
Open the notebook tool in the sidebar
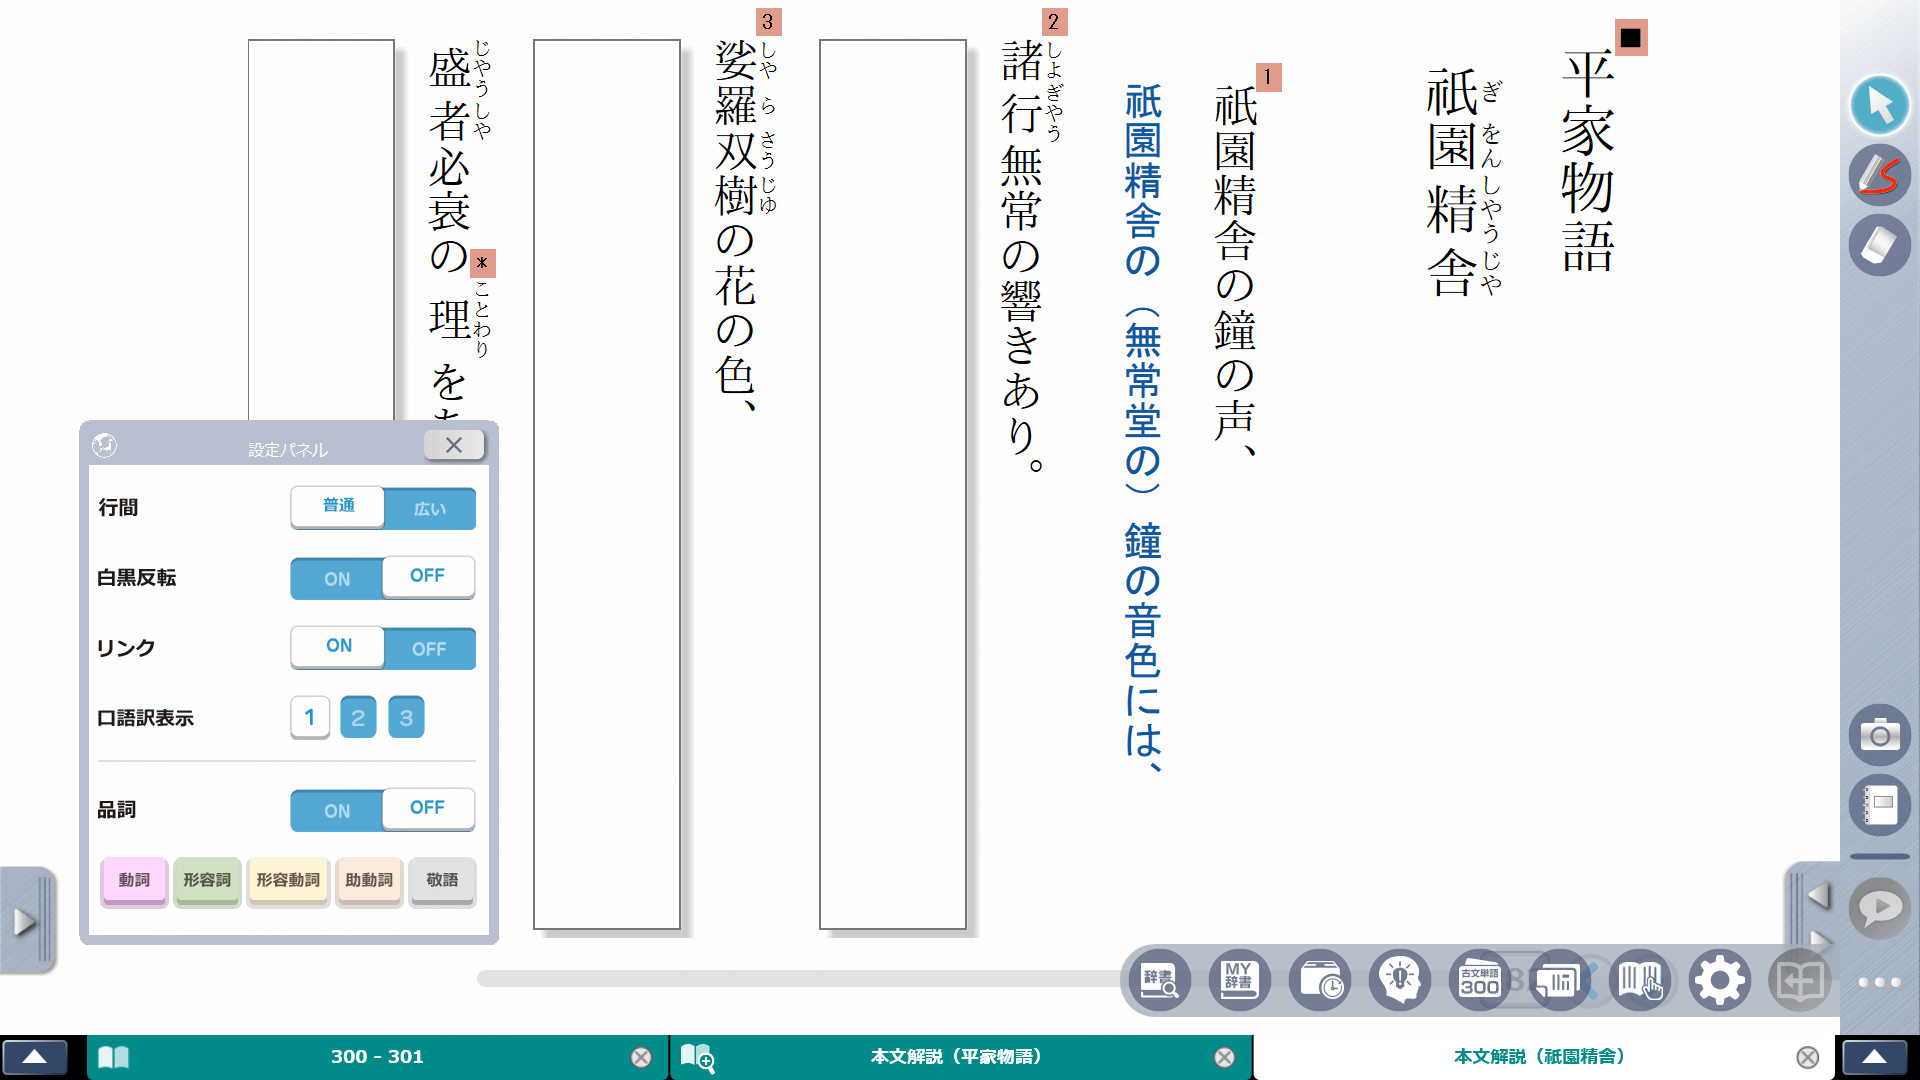click(x=1880, y=805)
